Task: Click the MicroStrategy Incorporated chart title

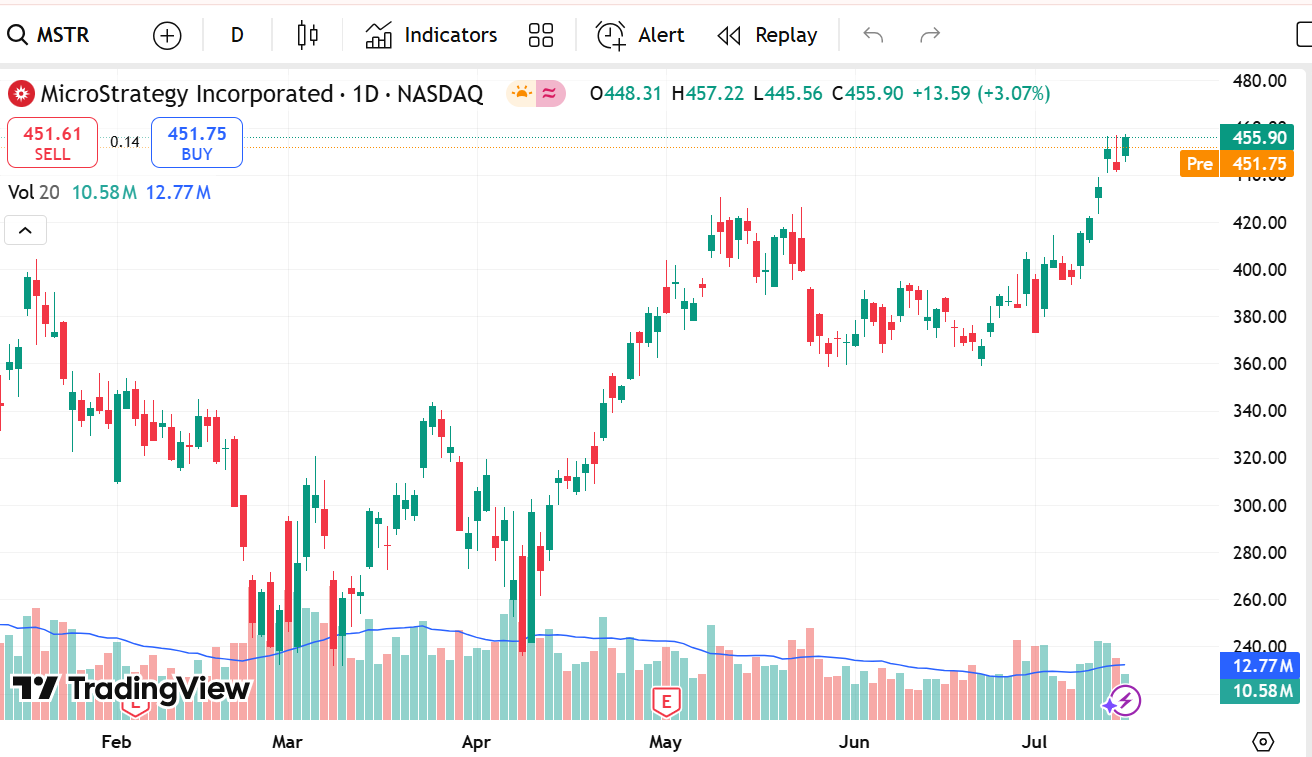Action: pyautogui.click(x=186, y=94)
